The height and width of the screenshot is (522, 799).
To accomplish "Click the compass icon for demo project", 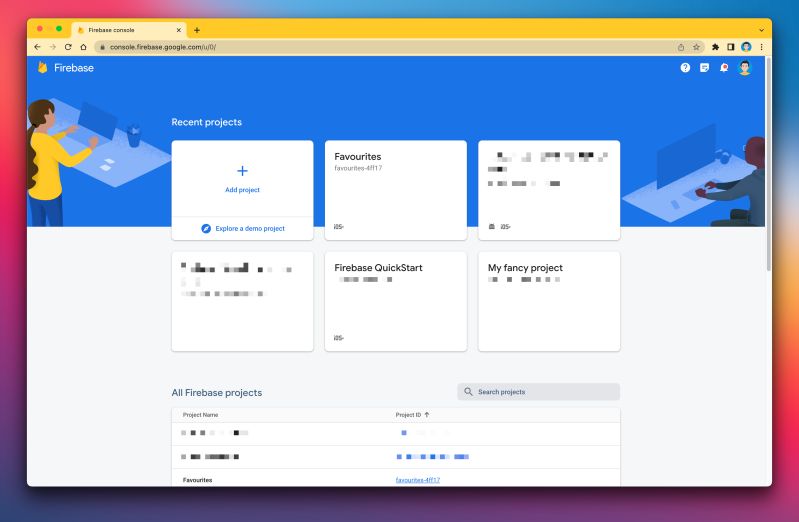I will click(206, 228).
